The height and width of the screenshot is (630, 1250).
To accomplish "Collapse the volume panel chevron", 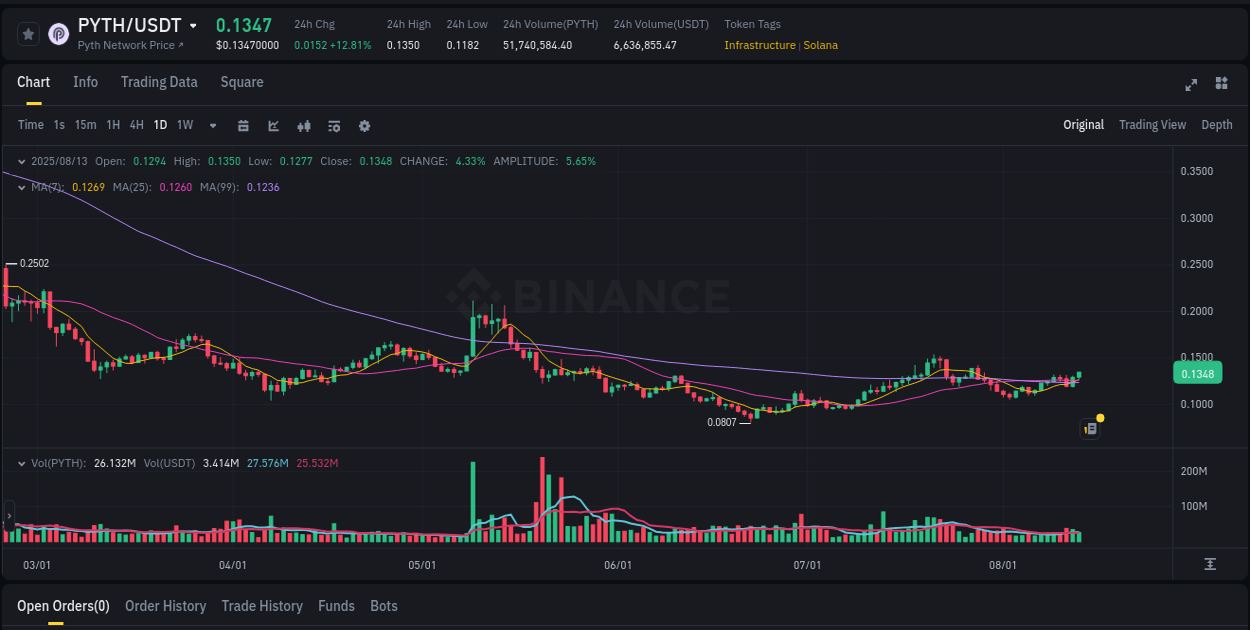I will (x=22, y=463).
